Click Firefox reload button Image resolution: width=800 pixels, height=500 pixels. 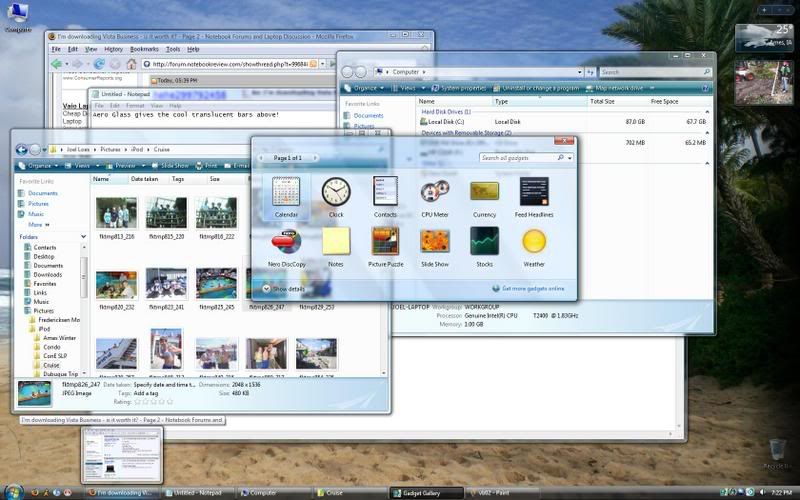(x=99, y=64)
